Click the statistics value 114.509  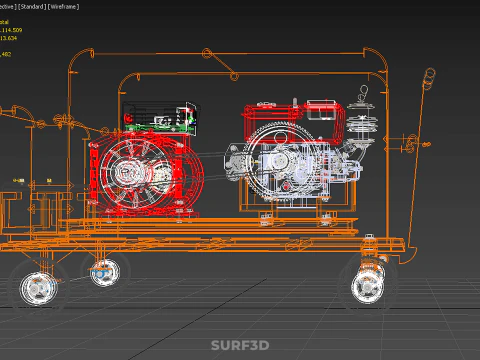[11, 30]
